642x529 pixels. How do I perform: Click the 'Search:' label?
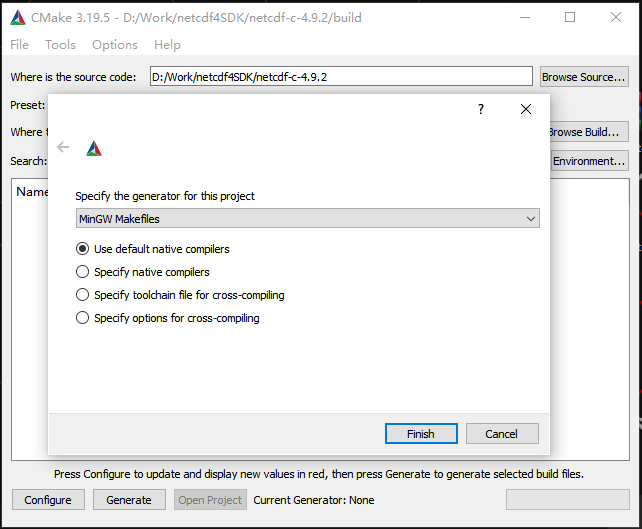(29, 161)
